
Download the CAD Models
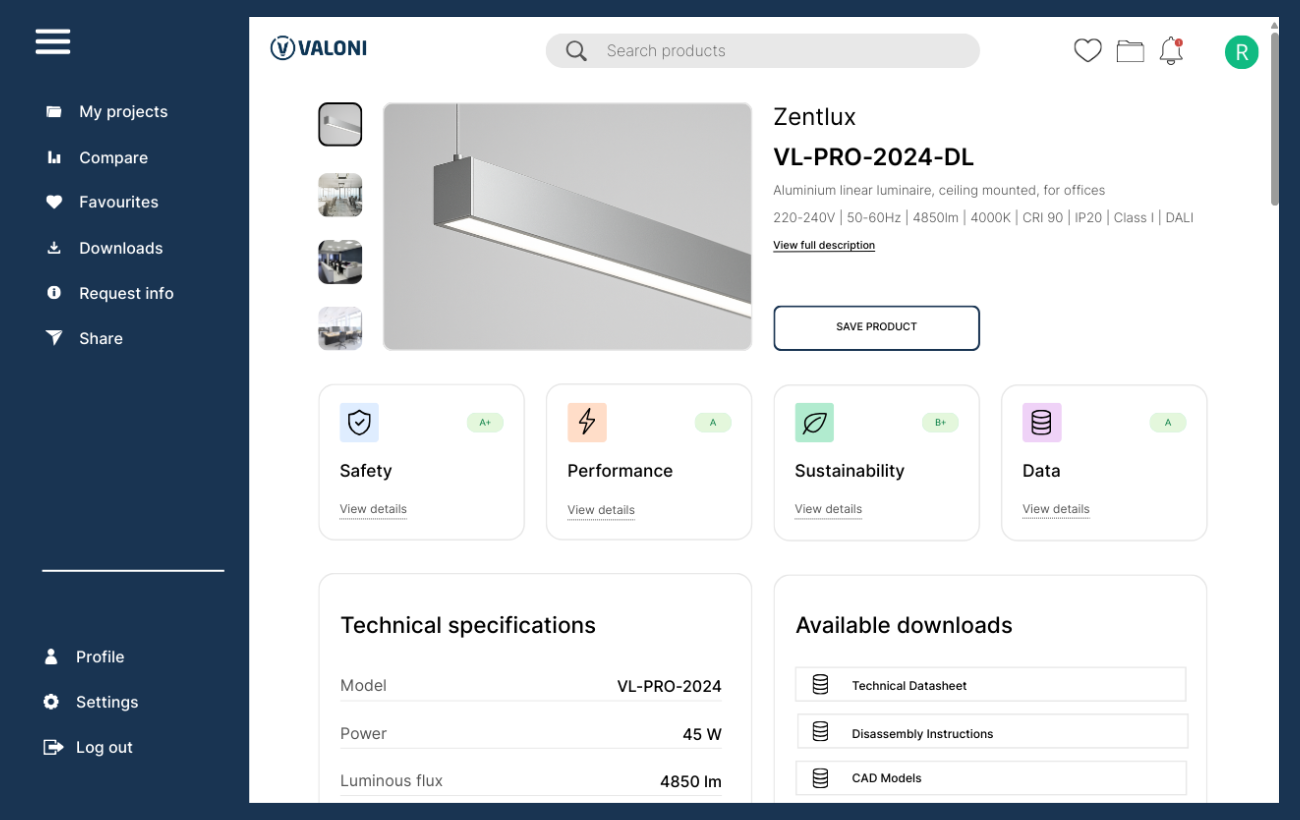coord(991,778)
